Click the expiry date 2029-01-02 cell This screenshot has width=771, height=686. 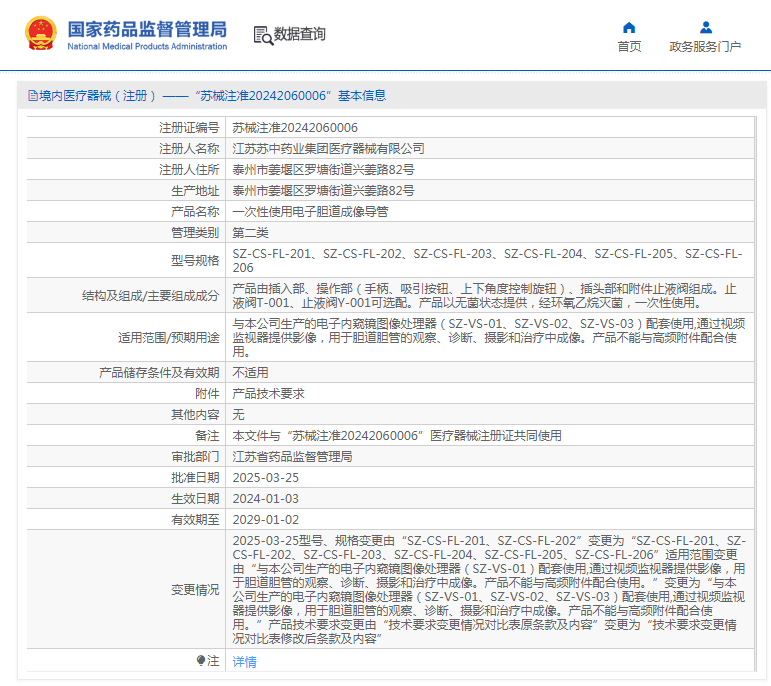pyautogui.click(x=265, y=519)
